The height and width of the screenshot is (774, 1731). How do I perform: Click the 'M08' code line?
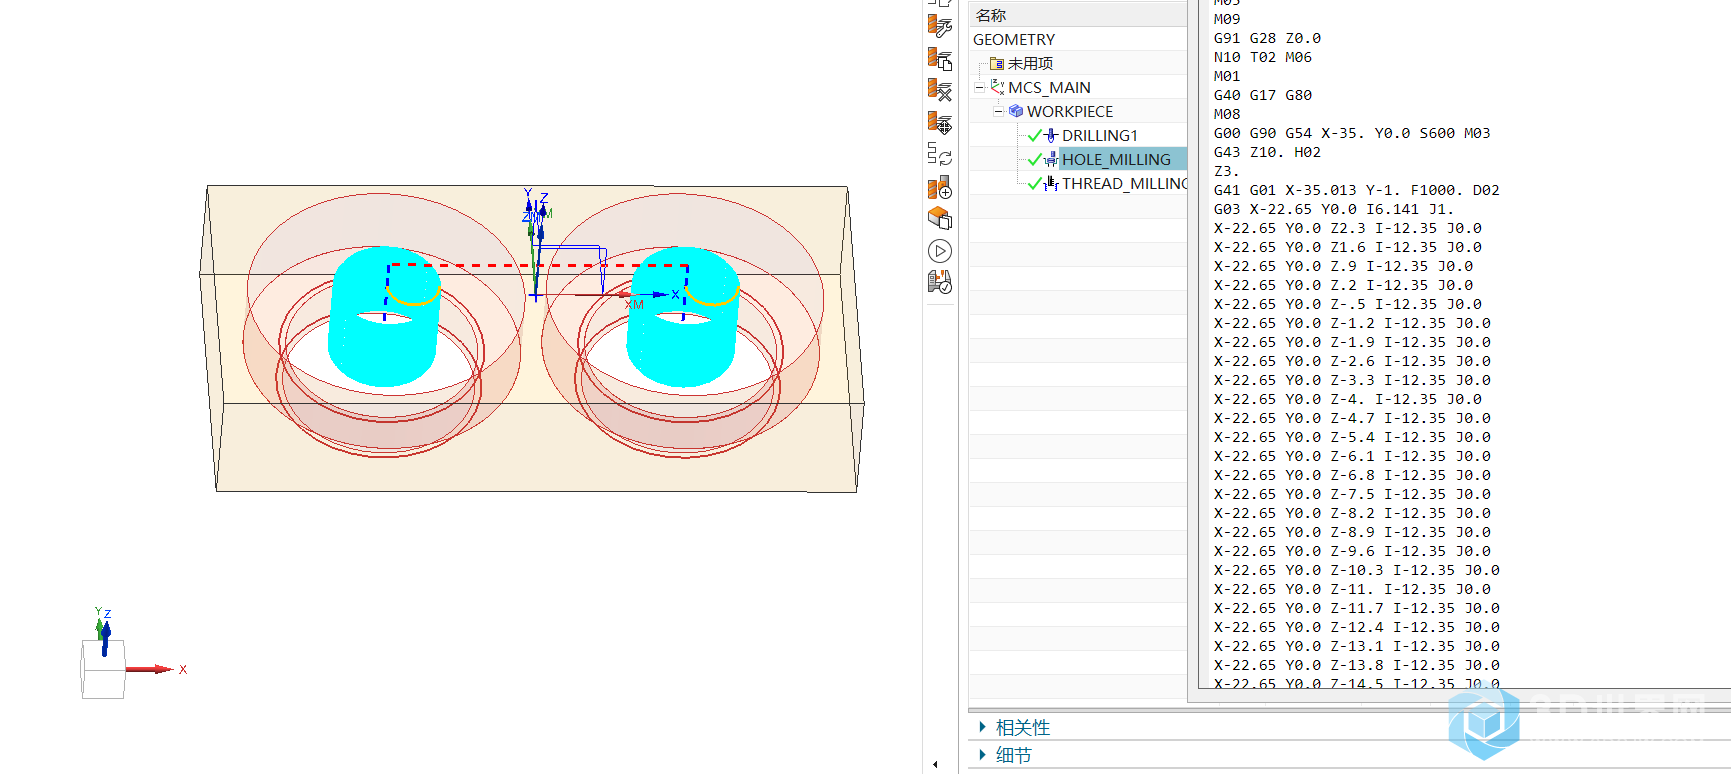(x=1226, y=114)
